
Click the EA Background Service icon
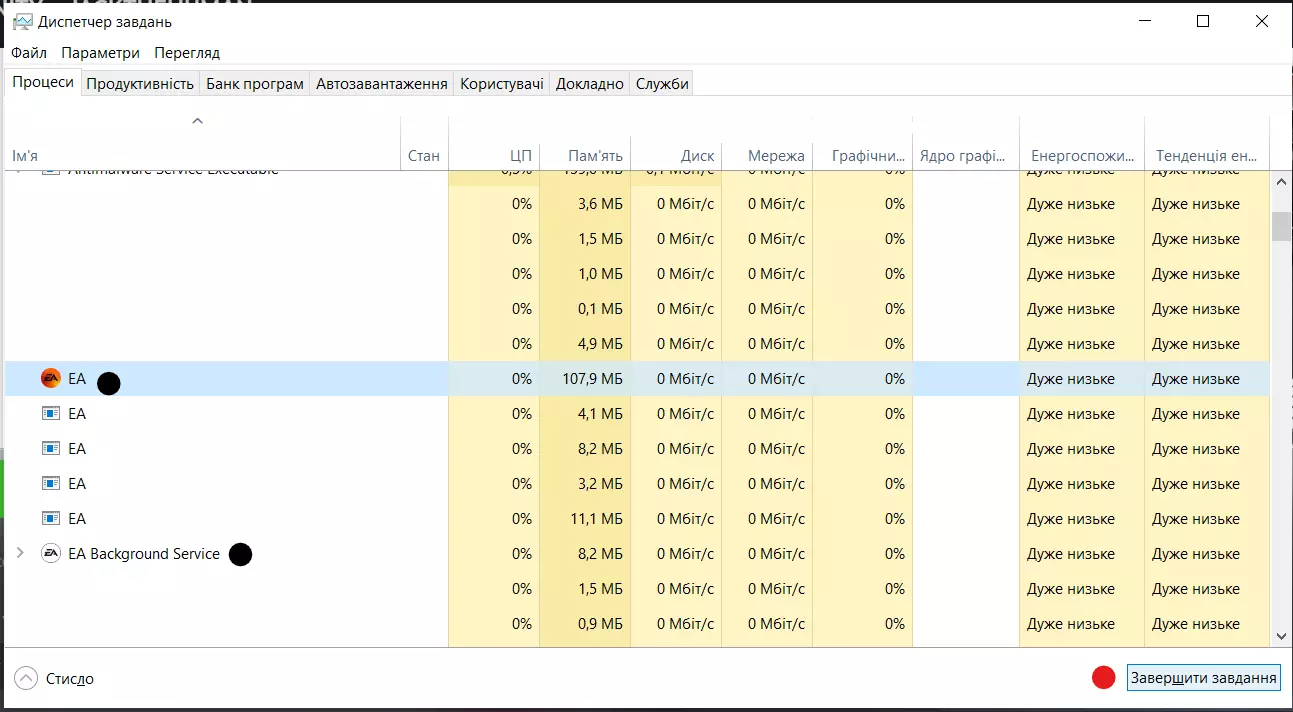(x=50, y=554)
